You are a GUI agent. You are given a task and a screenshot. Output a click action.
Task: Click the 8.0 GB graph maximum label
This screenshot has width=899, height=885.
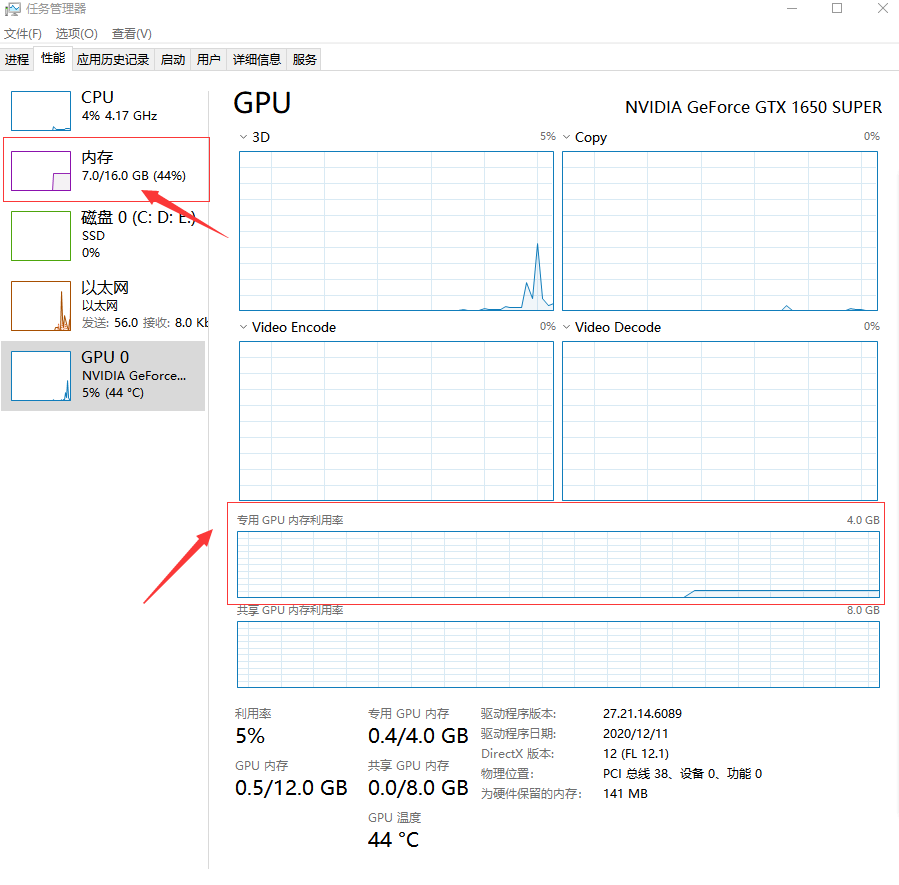pyautogui.click(x=863, y=610)
